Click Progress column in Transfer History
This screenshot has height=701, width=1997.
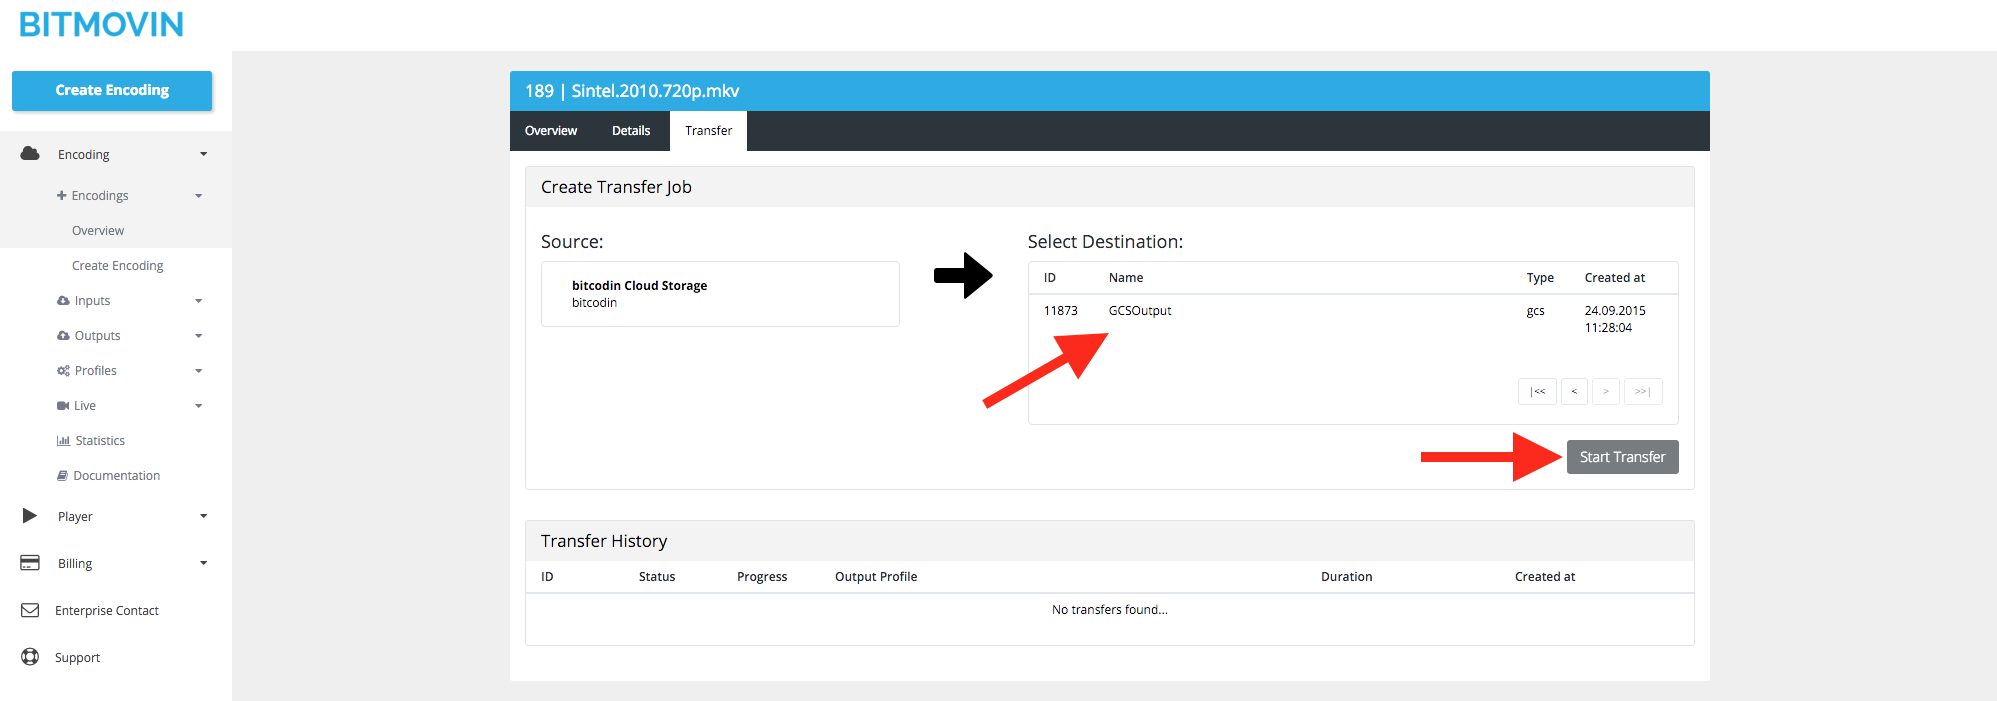pos(762,577)
